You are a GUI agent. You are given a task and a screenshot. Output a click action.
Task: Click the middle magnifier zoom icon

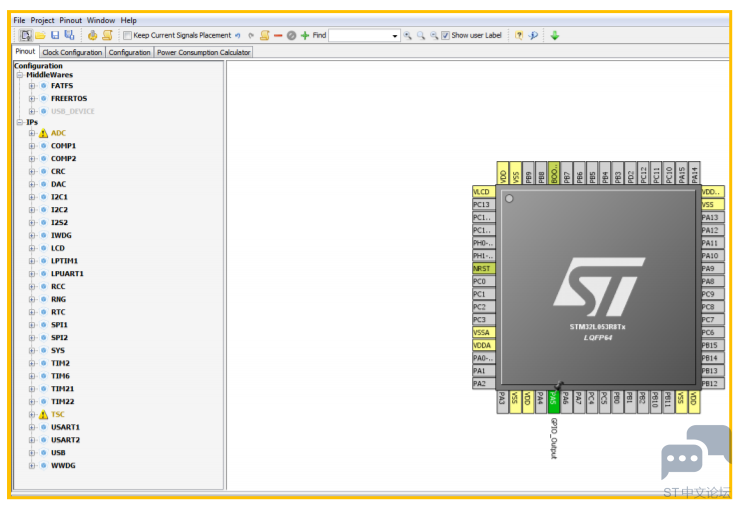point(421,35)
